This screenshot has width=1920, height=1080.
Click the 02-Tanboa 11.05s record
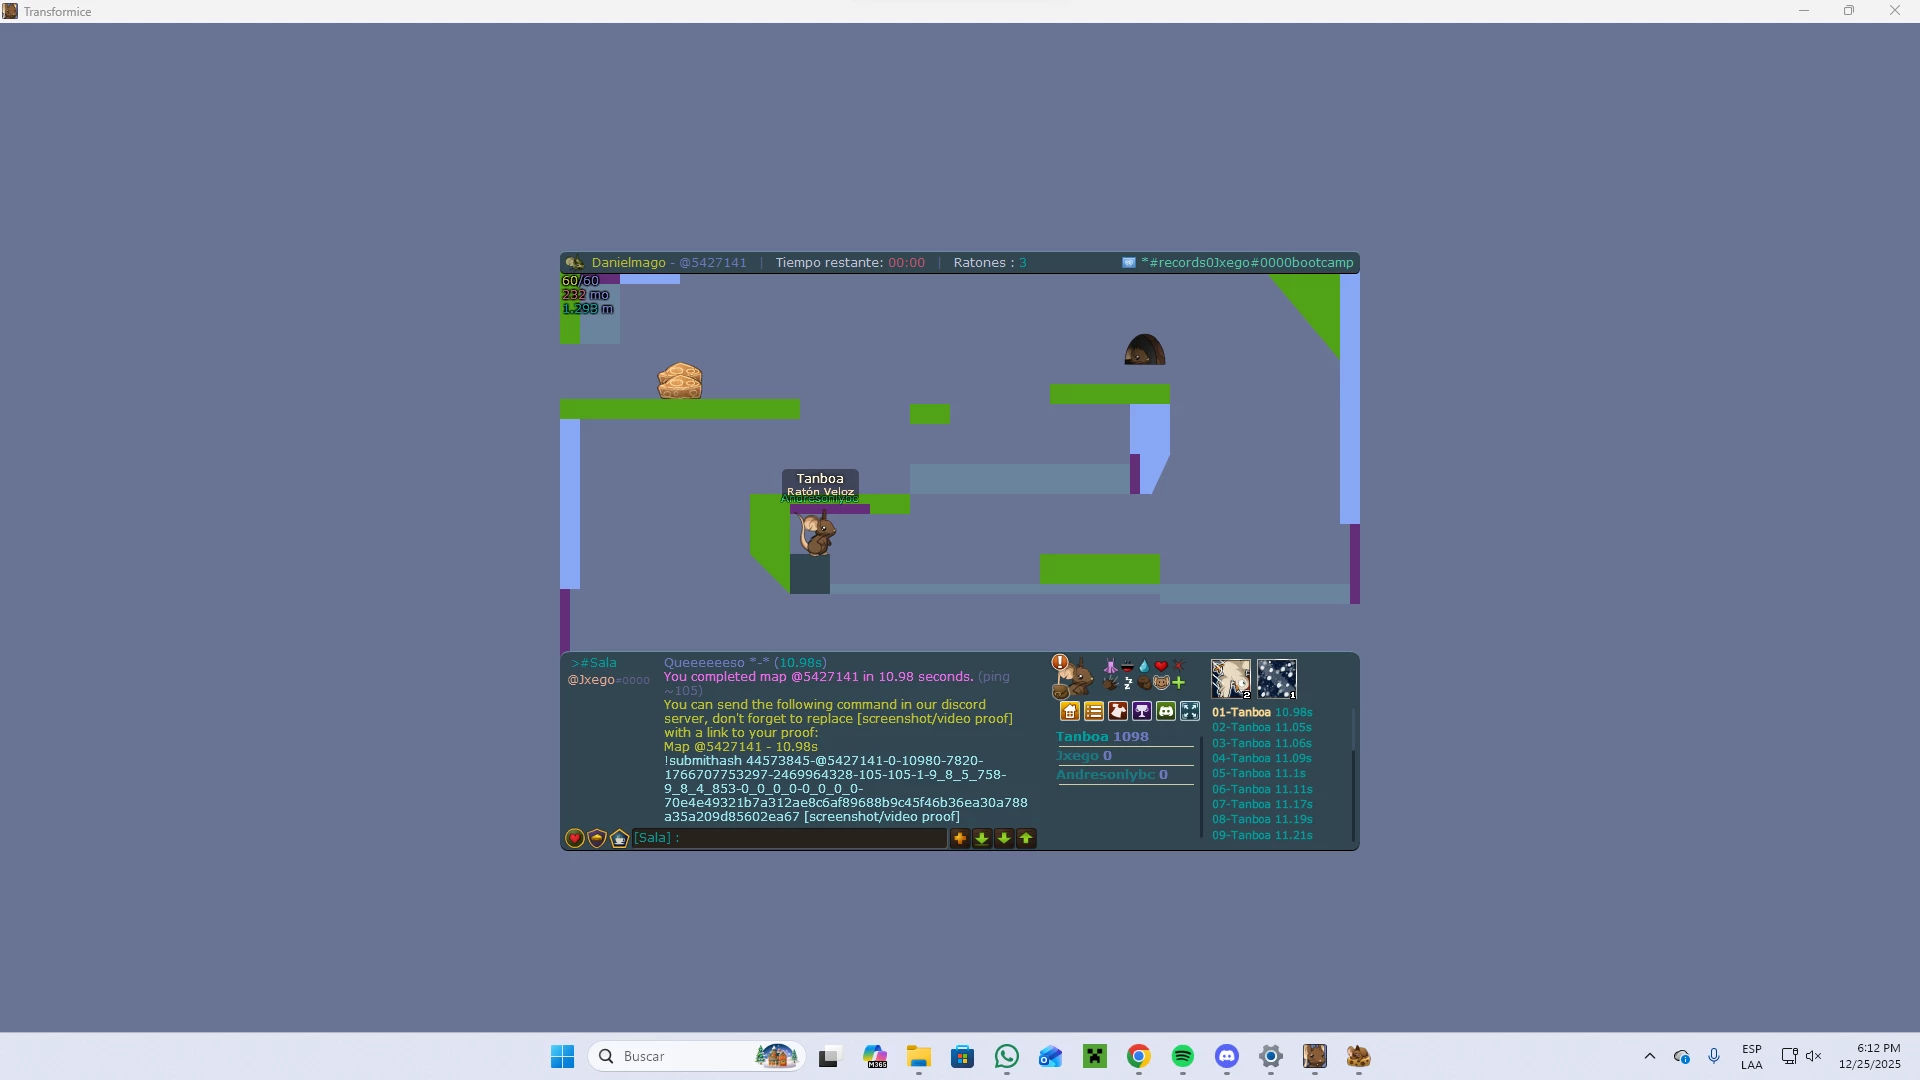[x=1262, y=728]
